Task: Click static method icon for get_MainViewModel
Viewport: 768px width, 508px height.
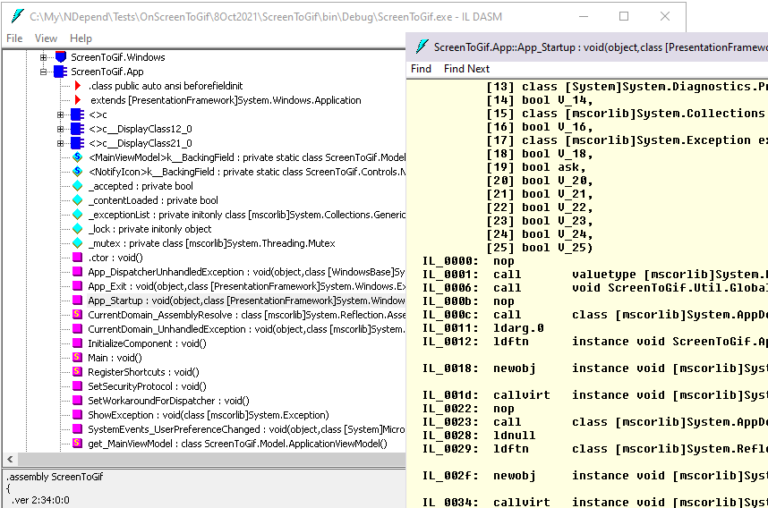Action: pyautogui.click(x=77, y=443)
